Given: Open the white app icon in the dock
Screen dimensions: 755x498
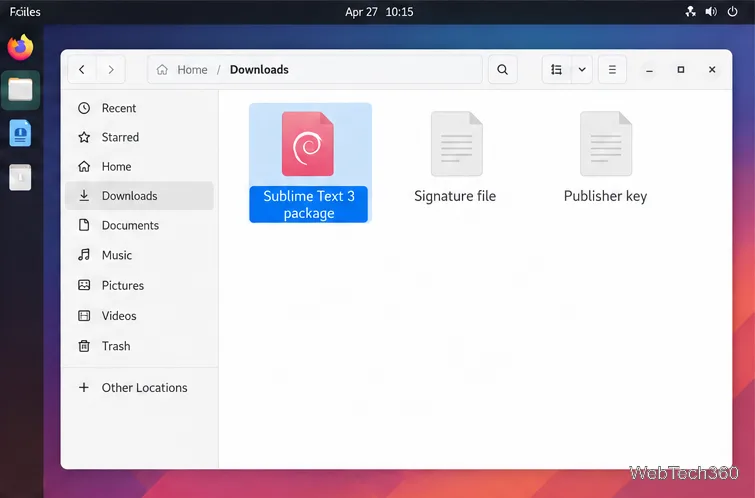Looking at the screenshot, I should coord(20,177).
